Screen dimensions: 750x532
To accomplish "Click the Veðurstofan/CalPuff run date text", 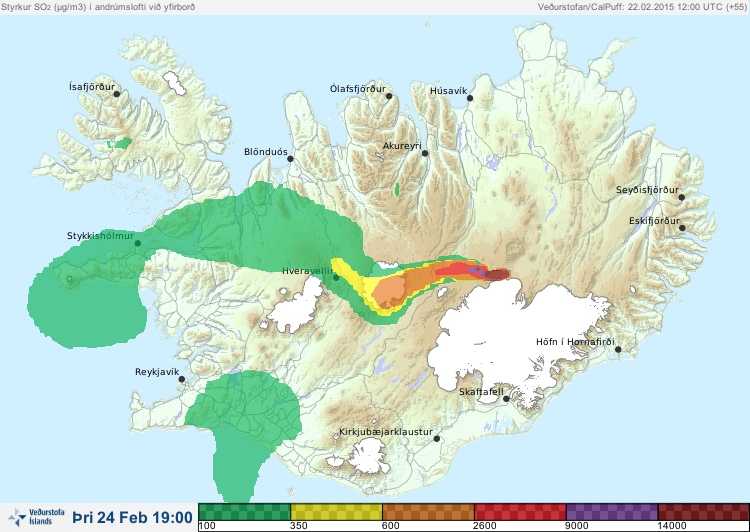I will coord(641,7).
